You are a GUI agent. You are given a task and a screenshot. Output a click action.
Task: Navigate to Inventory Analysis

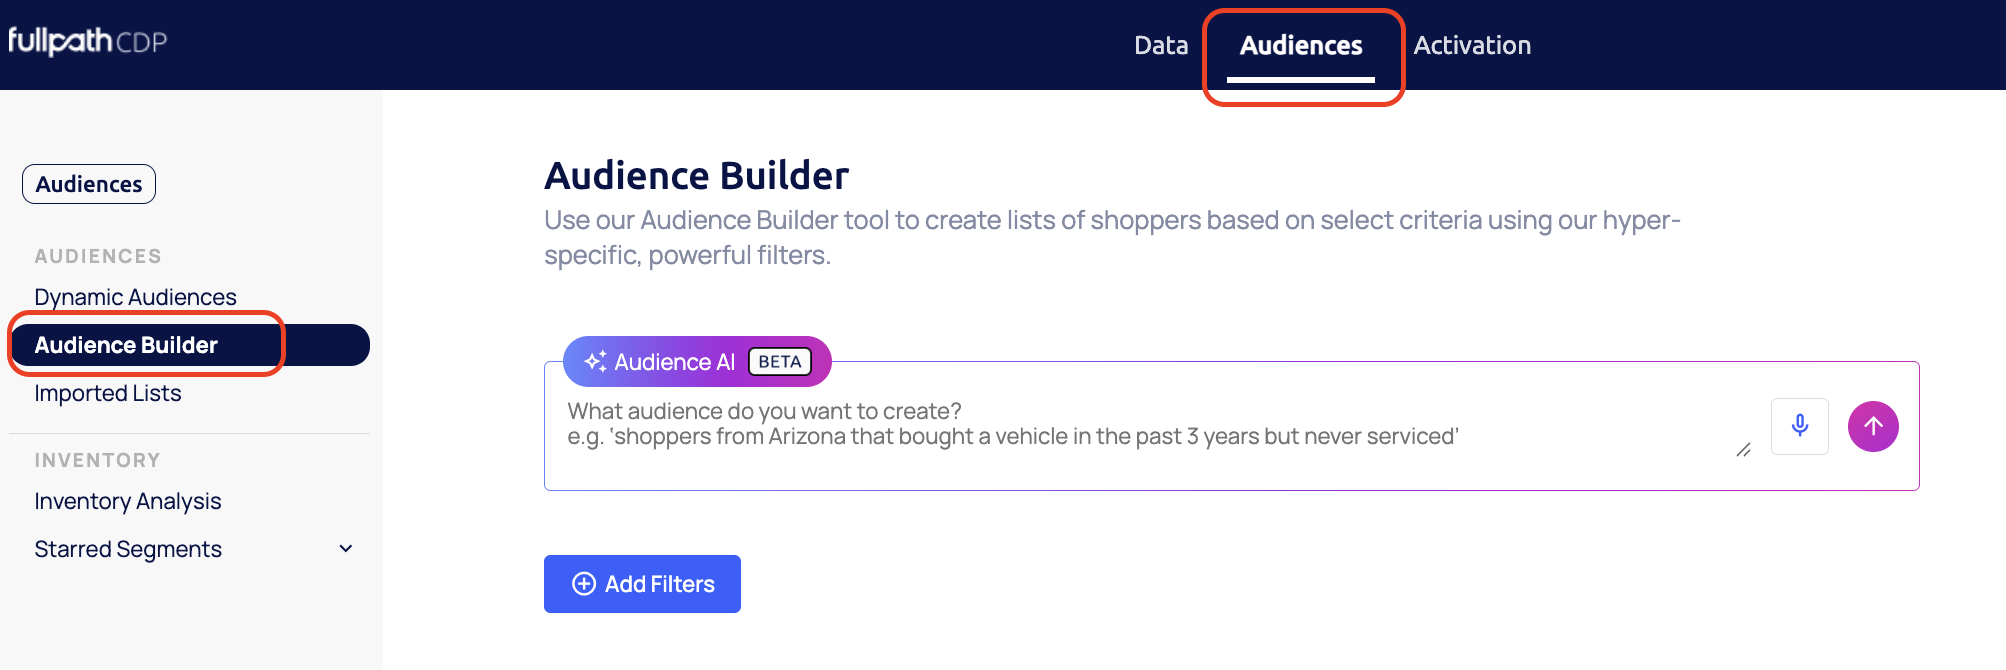click(x=128, y=501)
